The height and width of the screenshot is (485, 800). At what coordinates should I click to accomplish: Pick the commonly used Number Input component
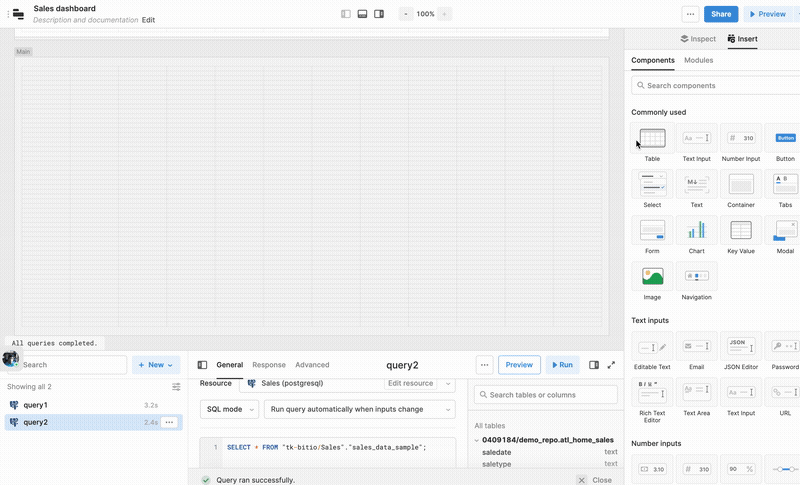[x=741, y=138]
